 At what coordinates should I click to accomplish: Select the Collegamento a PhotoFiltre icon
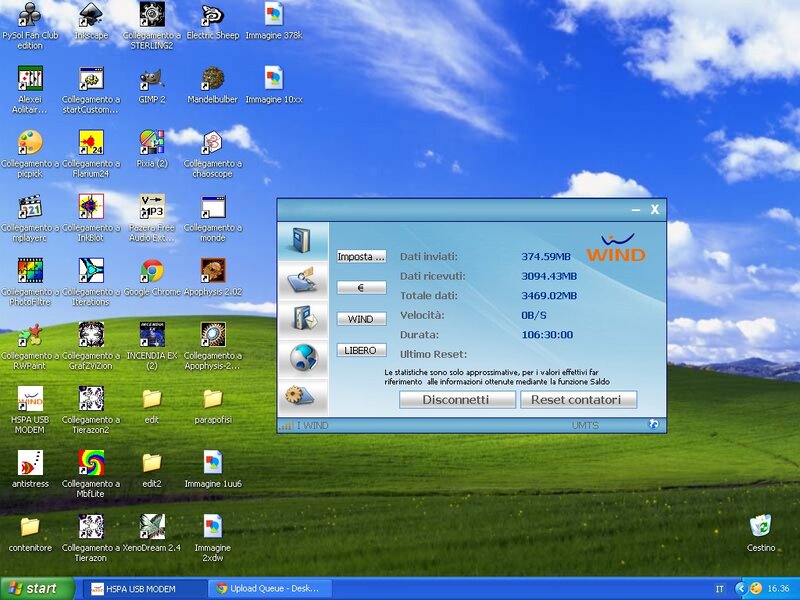coord(30,282)
